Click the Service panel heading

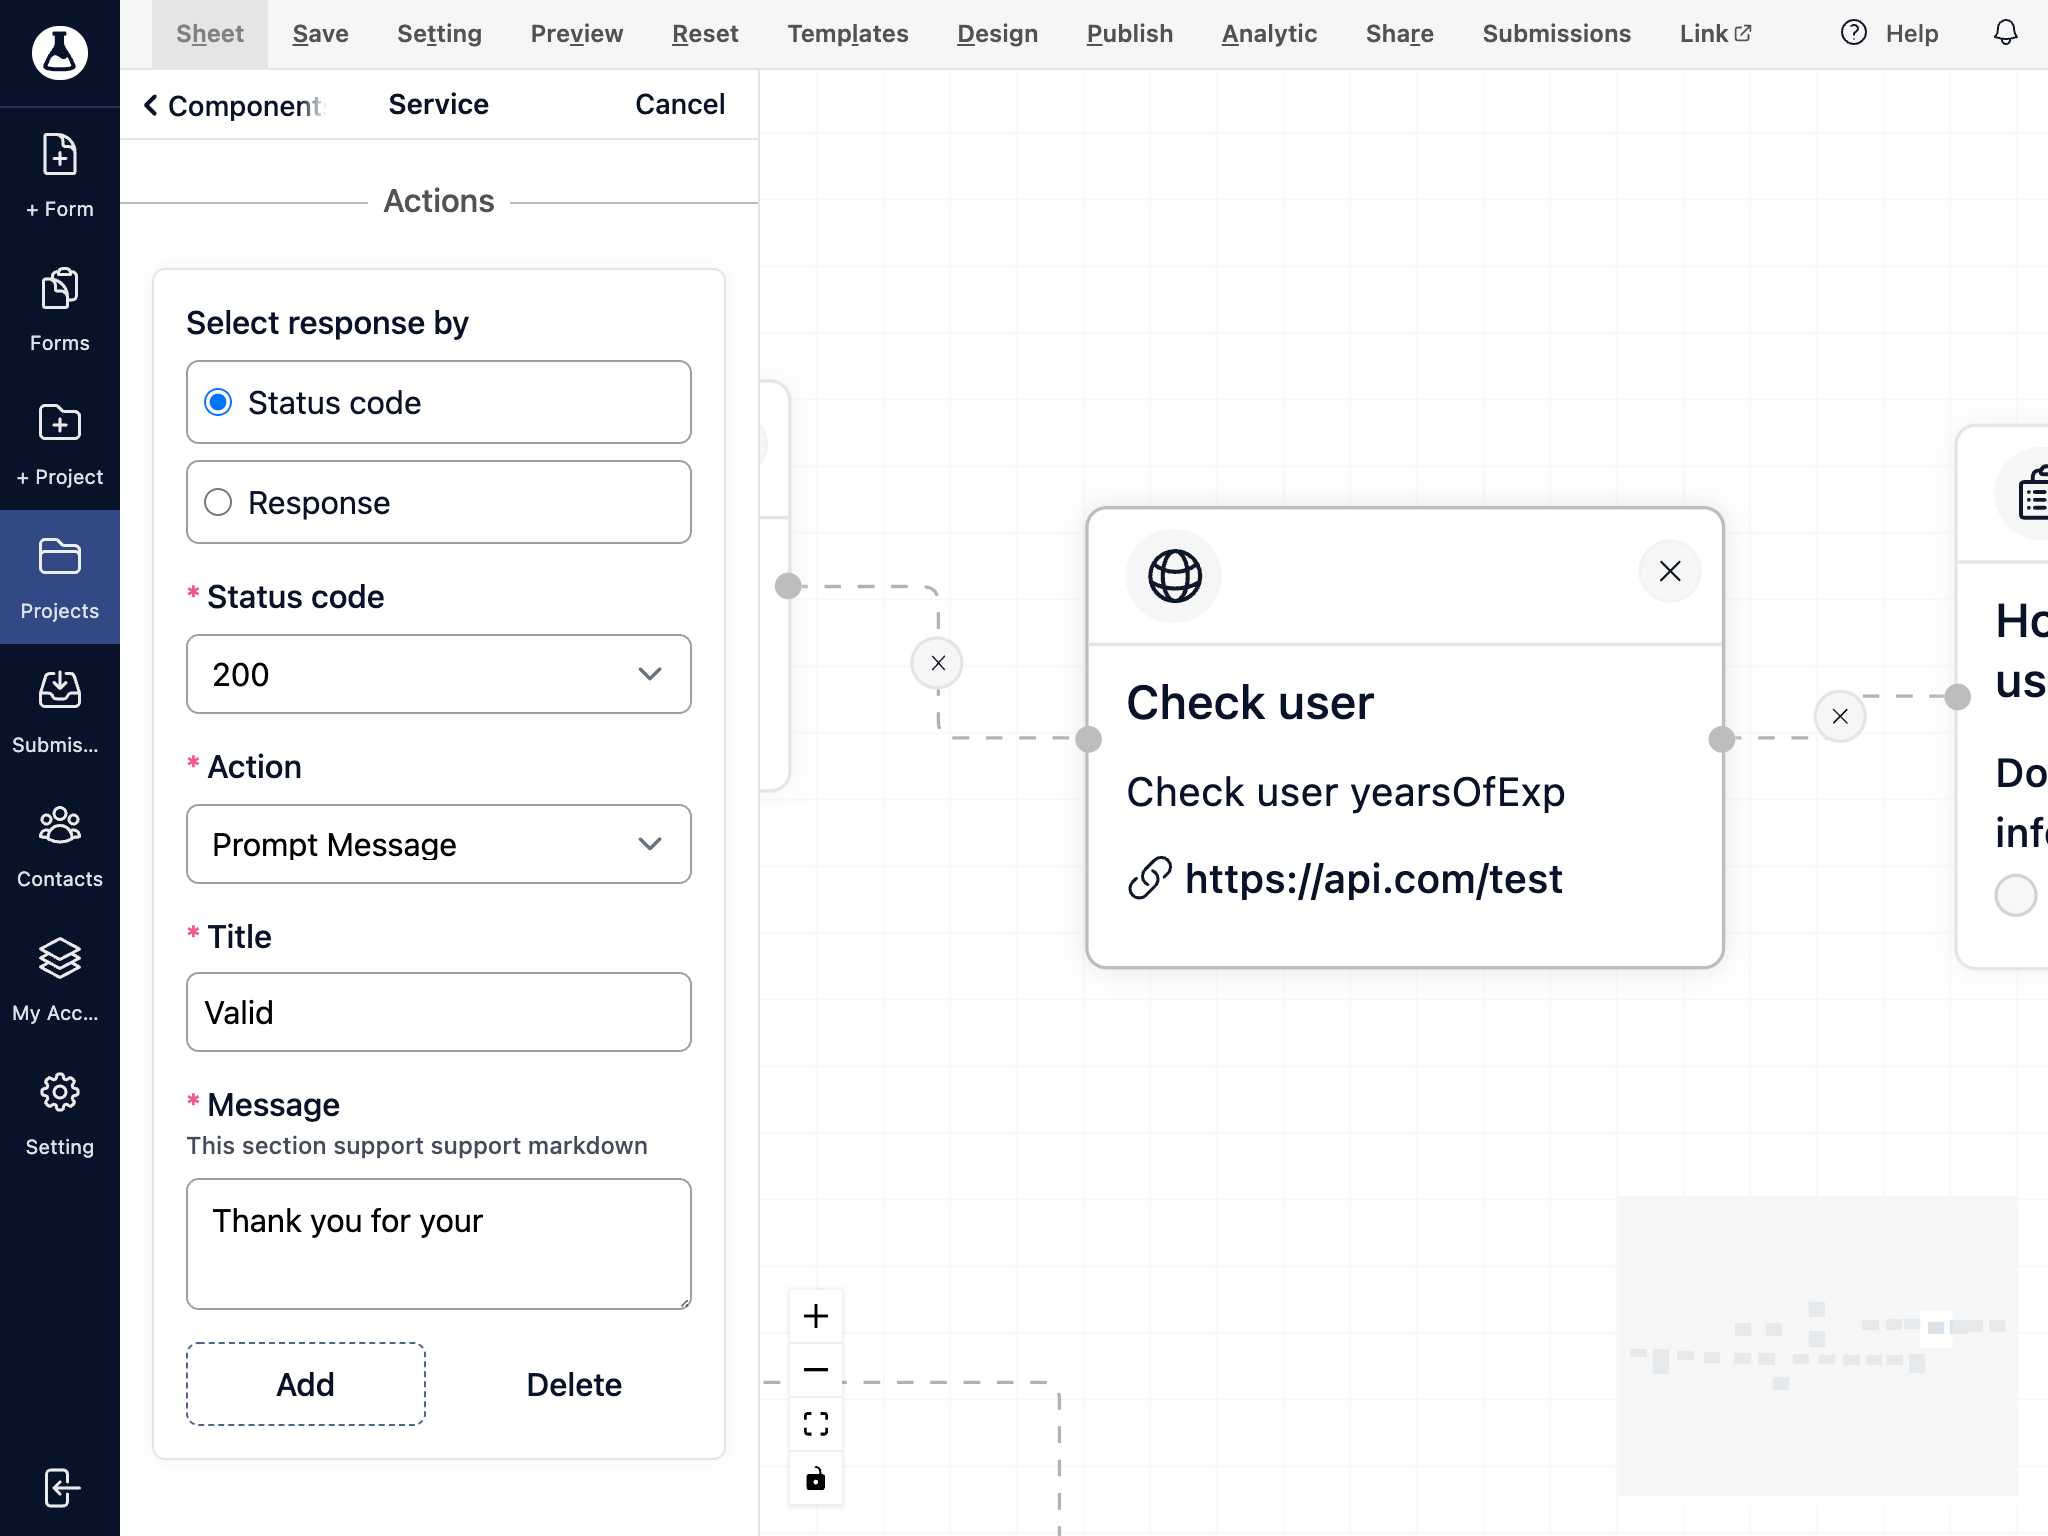pyautogui.click(x=439, y=104)
